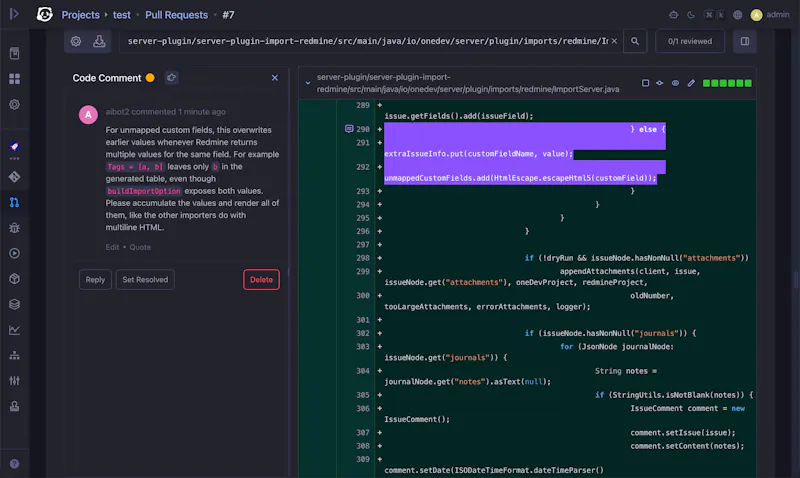Screen dimensions: 800x478
Task: Click the Reply button
Action: [x=95, y=280]
